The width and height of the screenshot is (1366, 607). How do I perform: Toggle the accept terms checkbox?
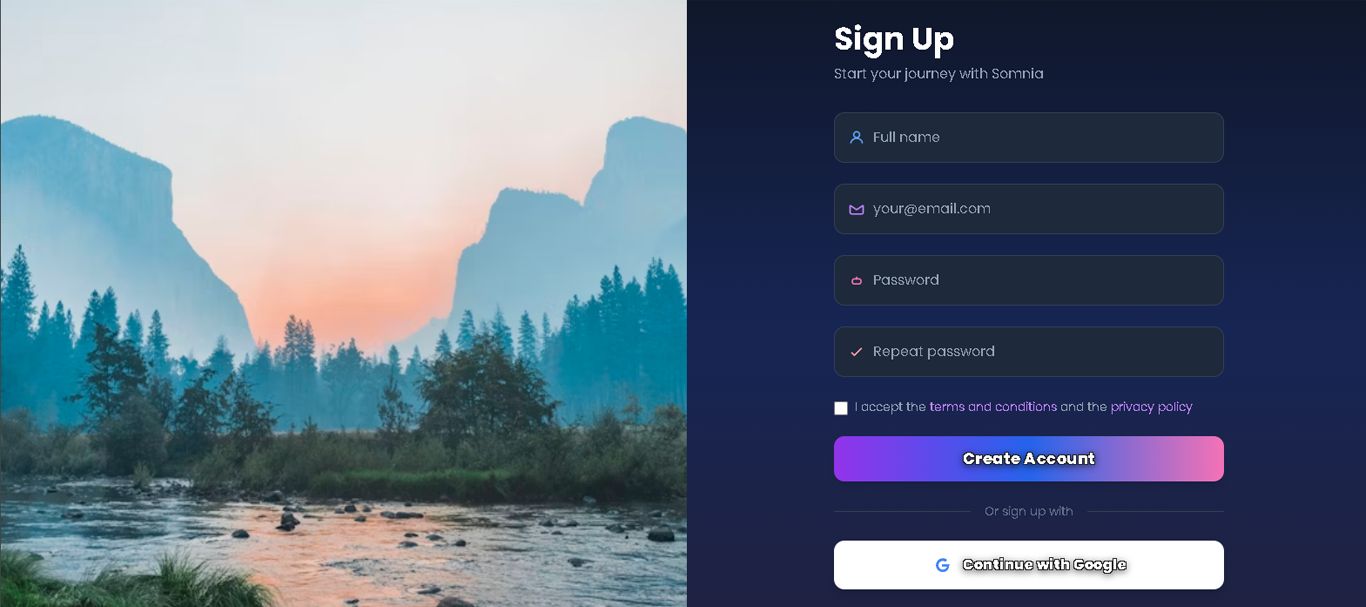(x=841, y=408)
